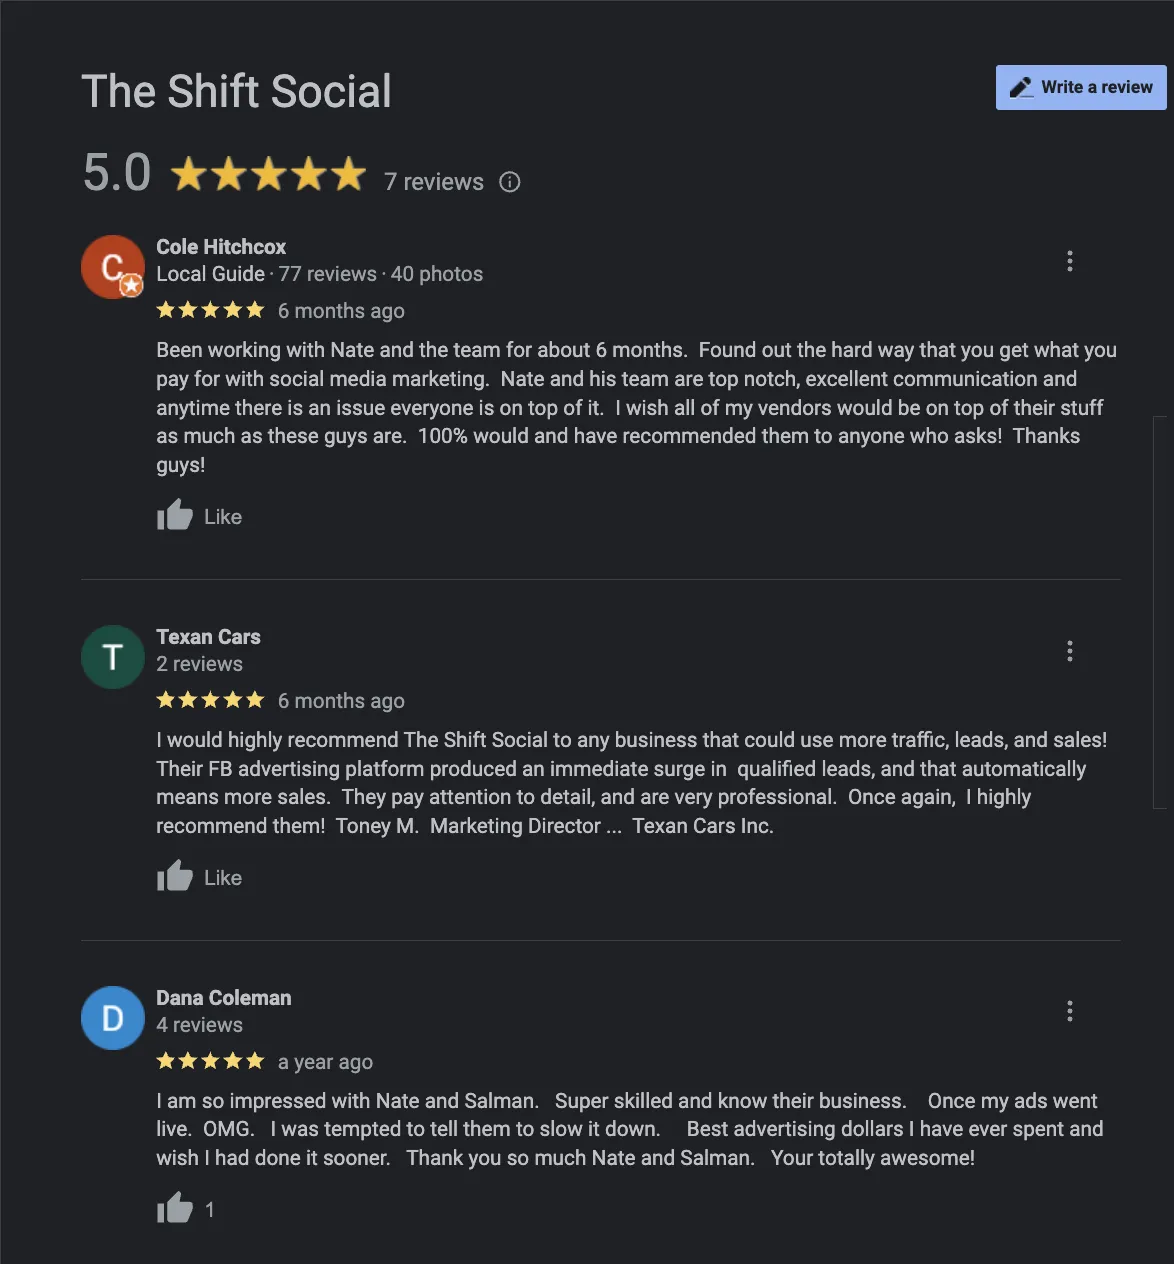Open more options for Texan Cars' review
Viewport: 1174px width, 1264px height.
(1070, 651)
